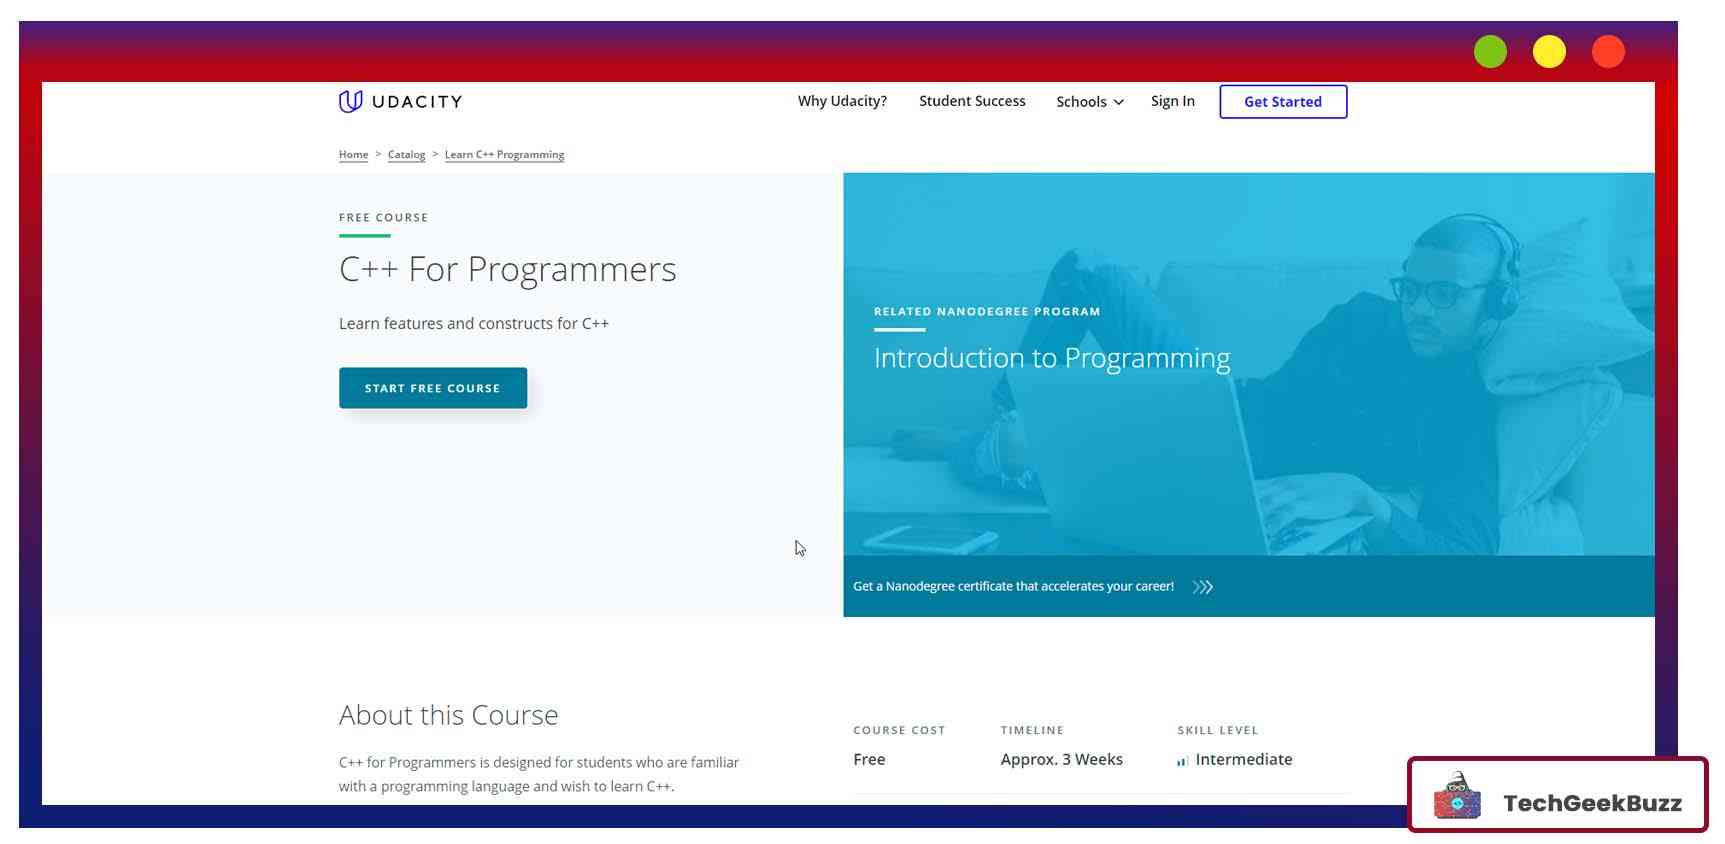Click the Get a Nanodegree certificate banner text
The width and height of the screenshot is (1725, 844).
click(x=1013, y=587)
